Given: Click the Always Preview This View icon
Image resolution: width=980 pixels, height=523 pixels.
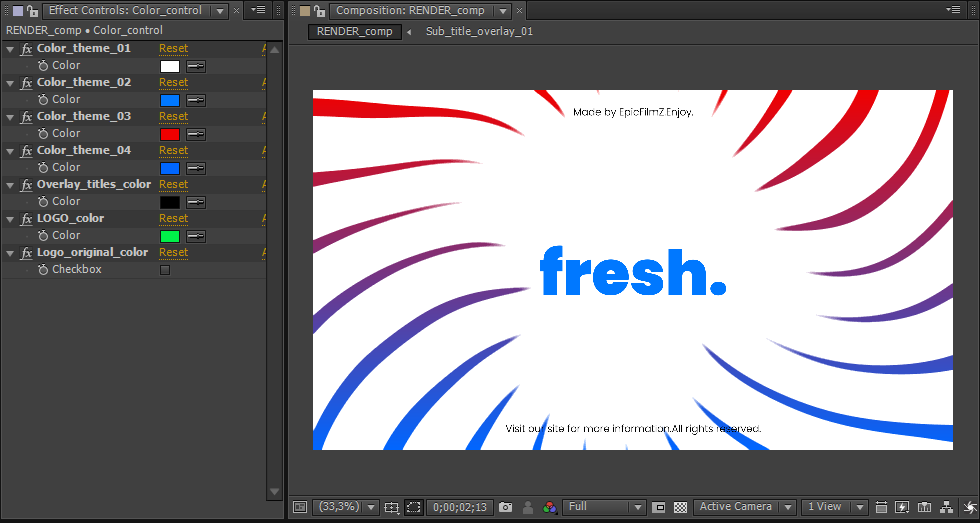Looking at the screenshot, I should [x=300, y=507].
